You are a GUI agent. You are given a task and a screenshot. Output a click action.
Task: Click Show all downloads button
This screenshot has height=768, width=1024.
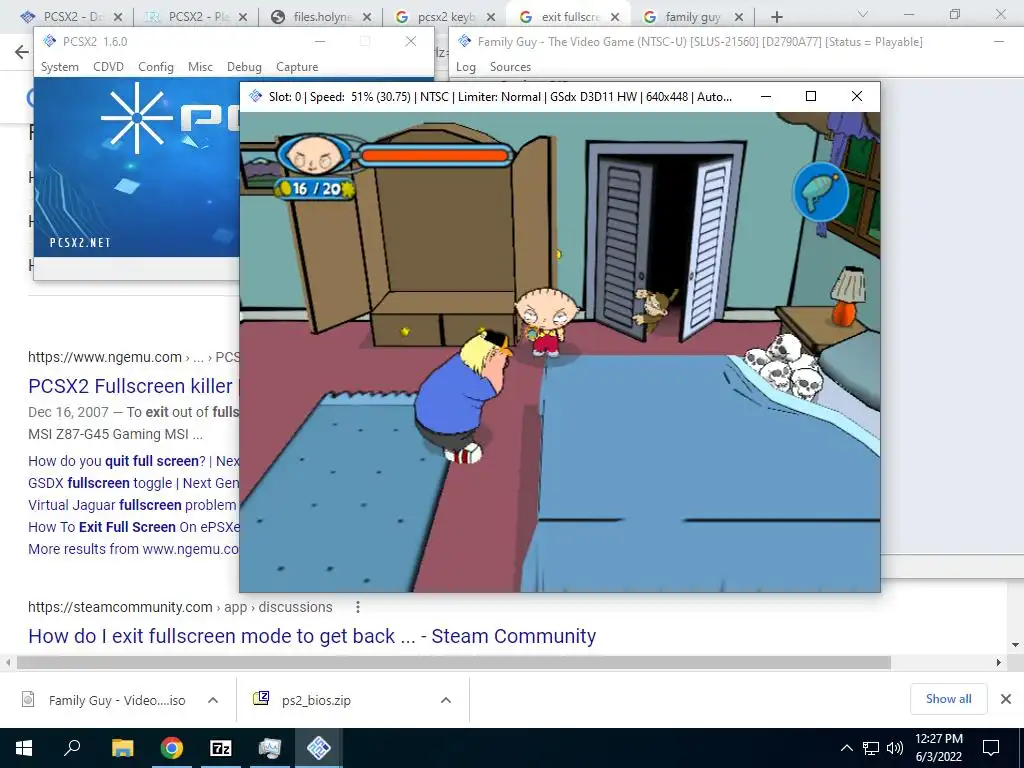click(x=948, y=699)
